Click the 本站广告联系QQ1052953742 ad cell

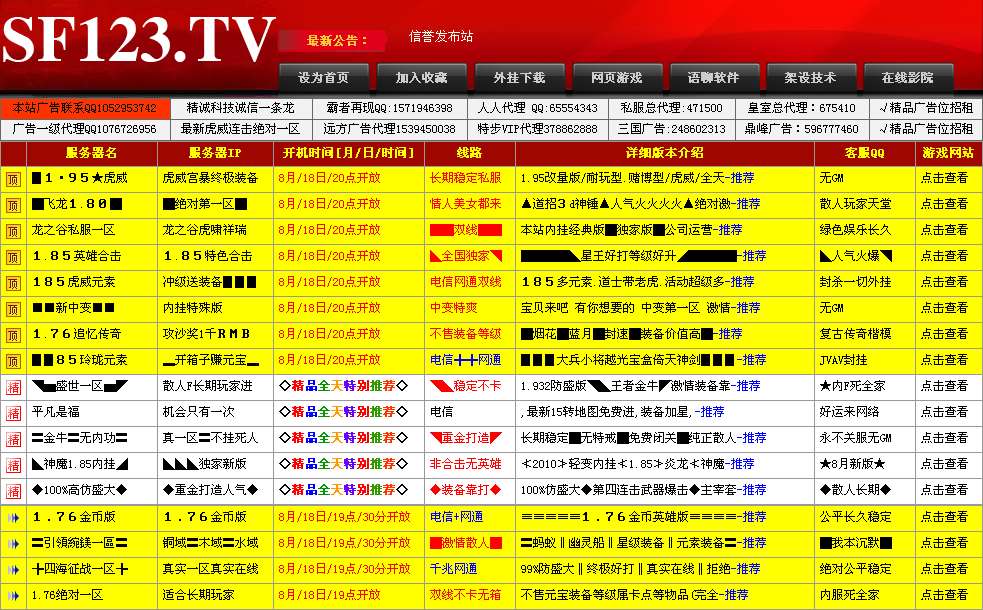point(84,108)
